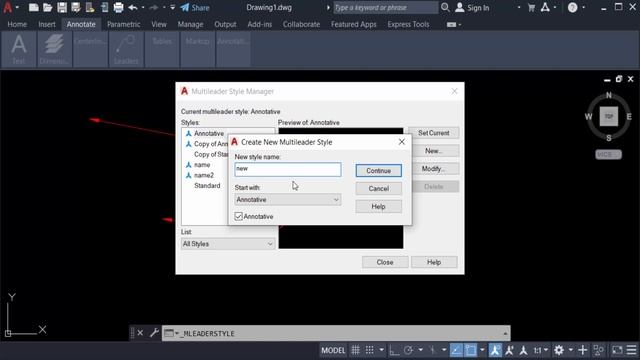
Task: Click the Undo arrow icon
Action: pos(133,7)
